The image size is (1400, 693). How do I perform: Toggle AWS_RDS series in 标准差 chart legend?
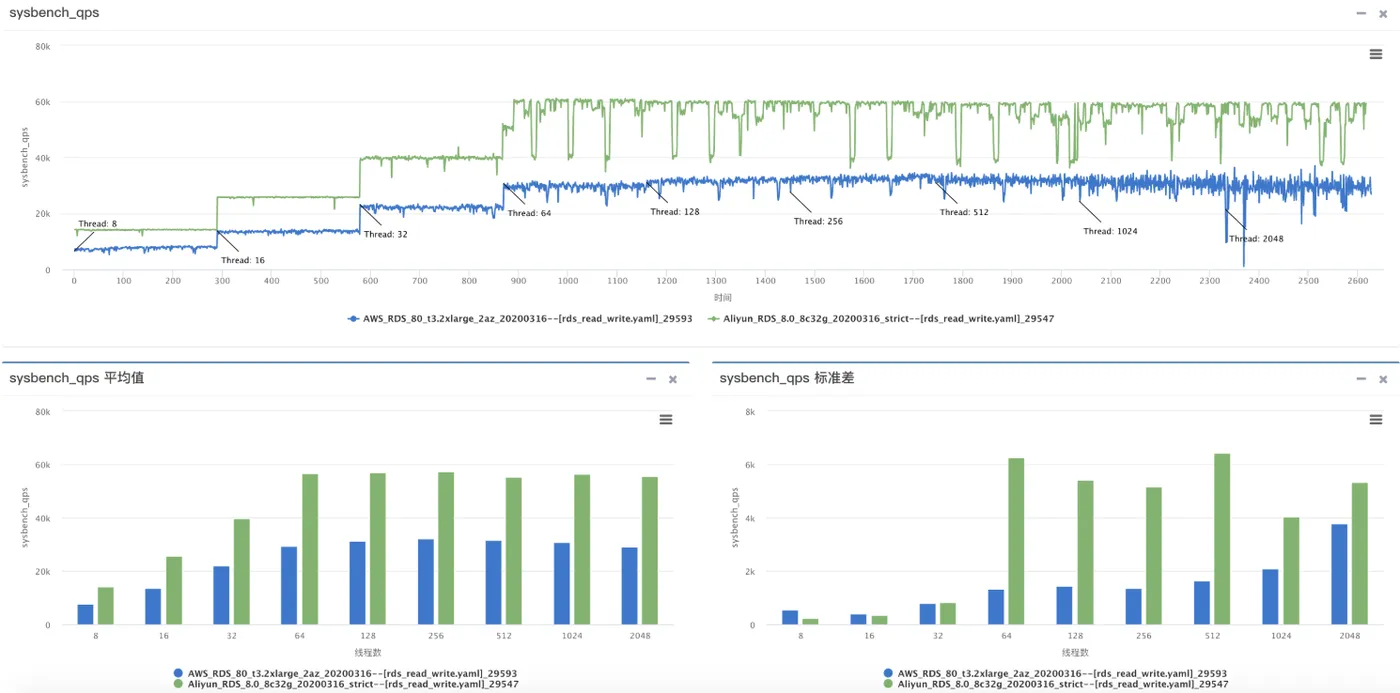(1055, 673)
